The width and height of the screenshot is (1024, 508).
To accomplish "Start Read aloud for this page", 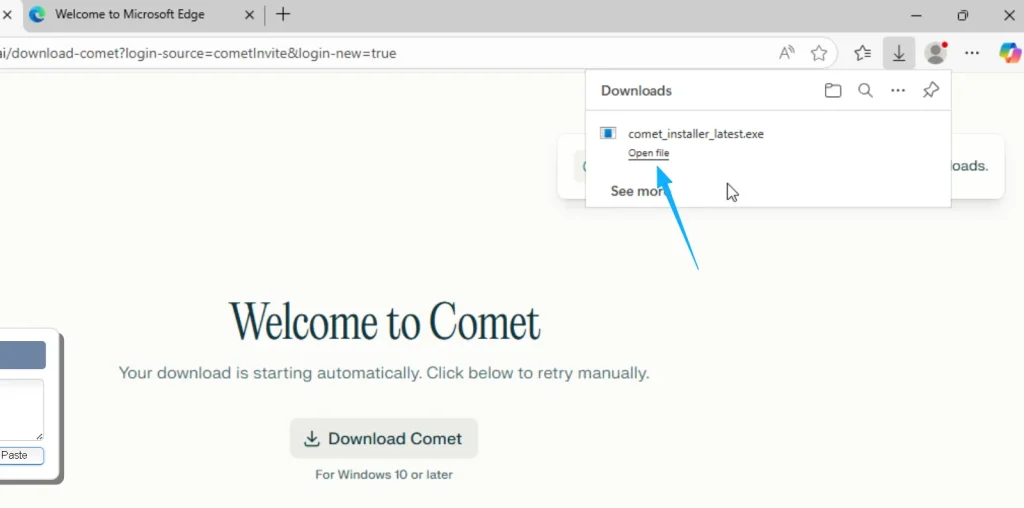I will click(x=787, y=53).
